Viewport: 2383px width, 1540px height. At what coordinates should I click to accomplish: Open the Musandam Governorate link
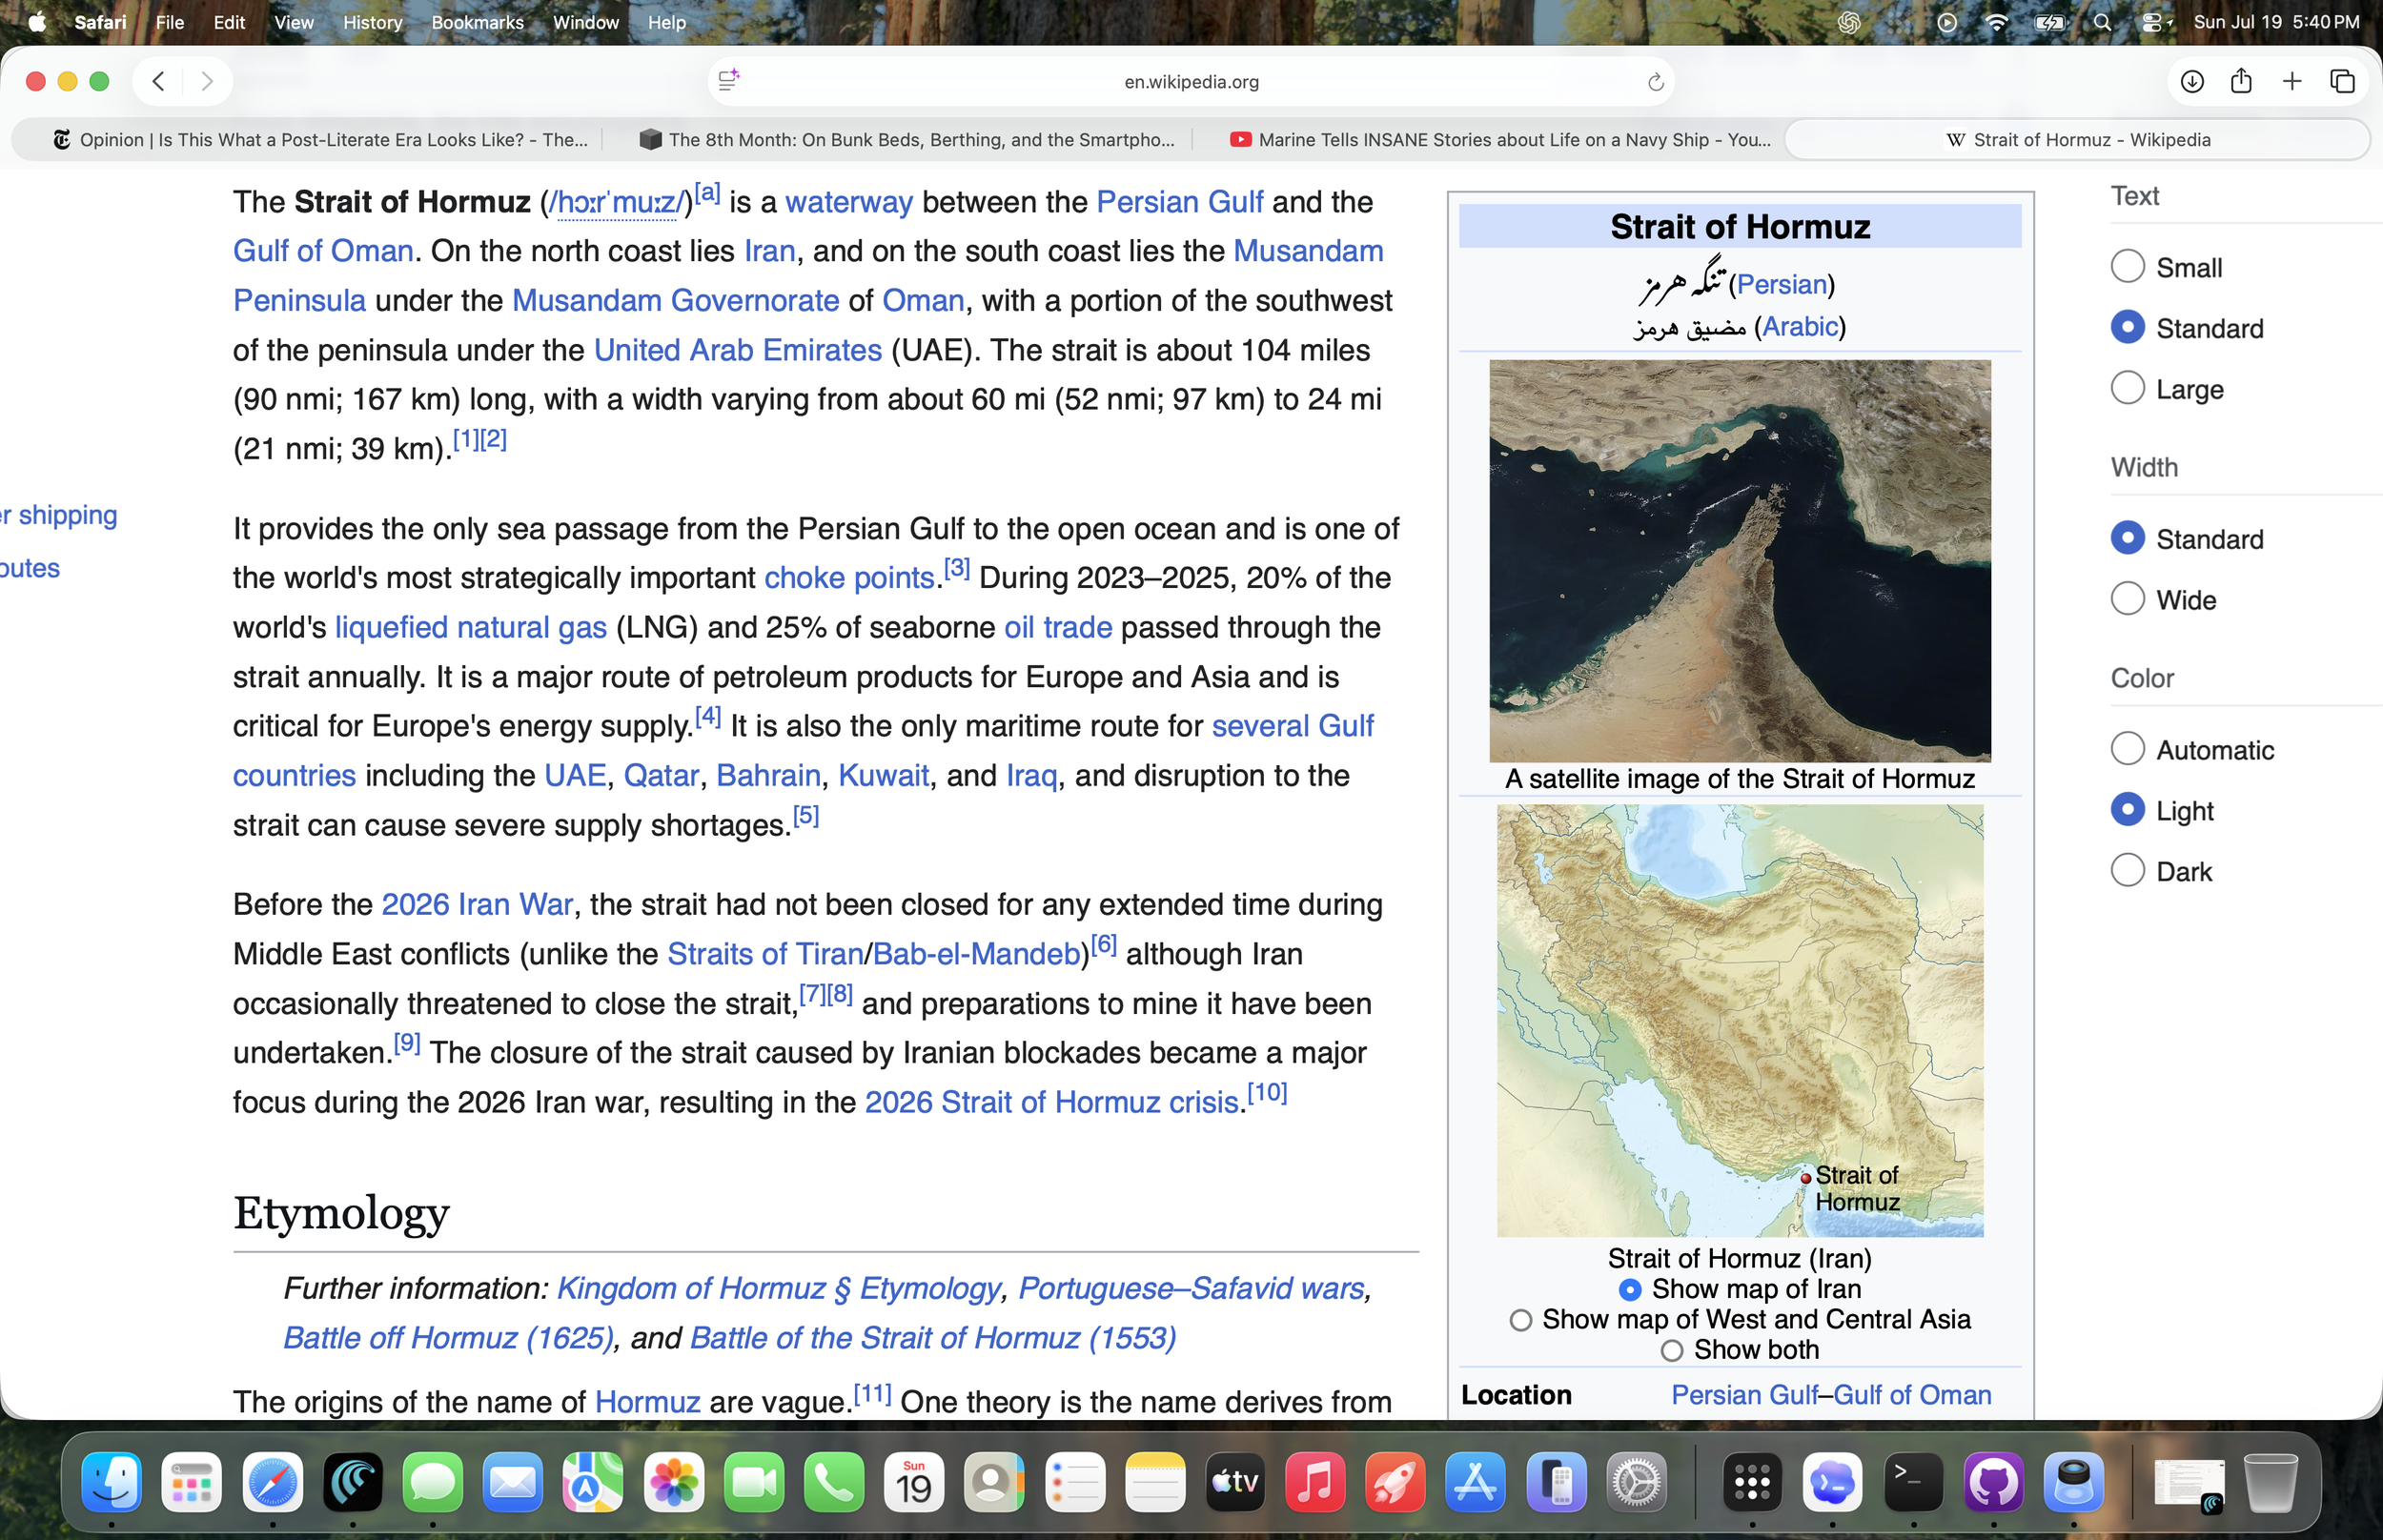click(x=675, y=301)
